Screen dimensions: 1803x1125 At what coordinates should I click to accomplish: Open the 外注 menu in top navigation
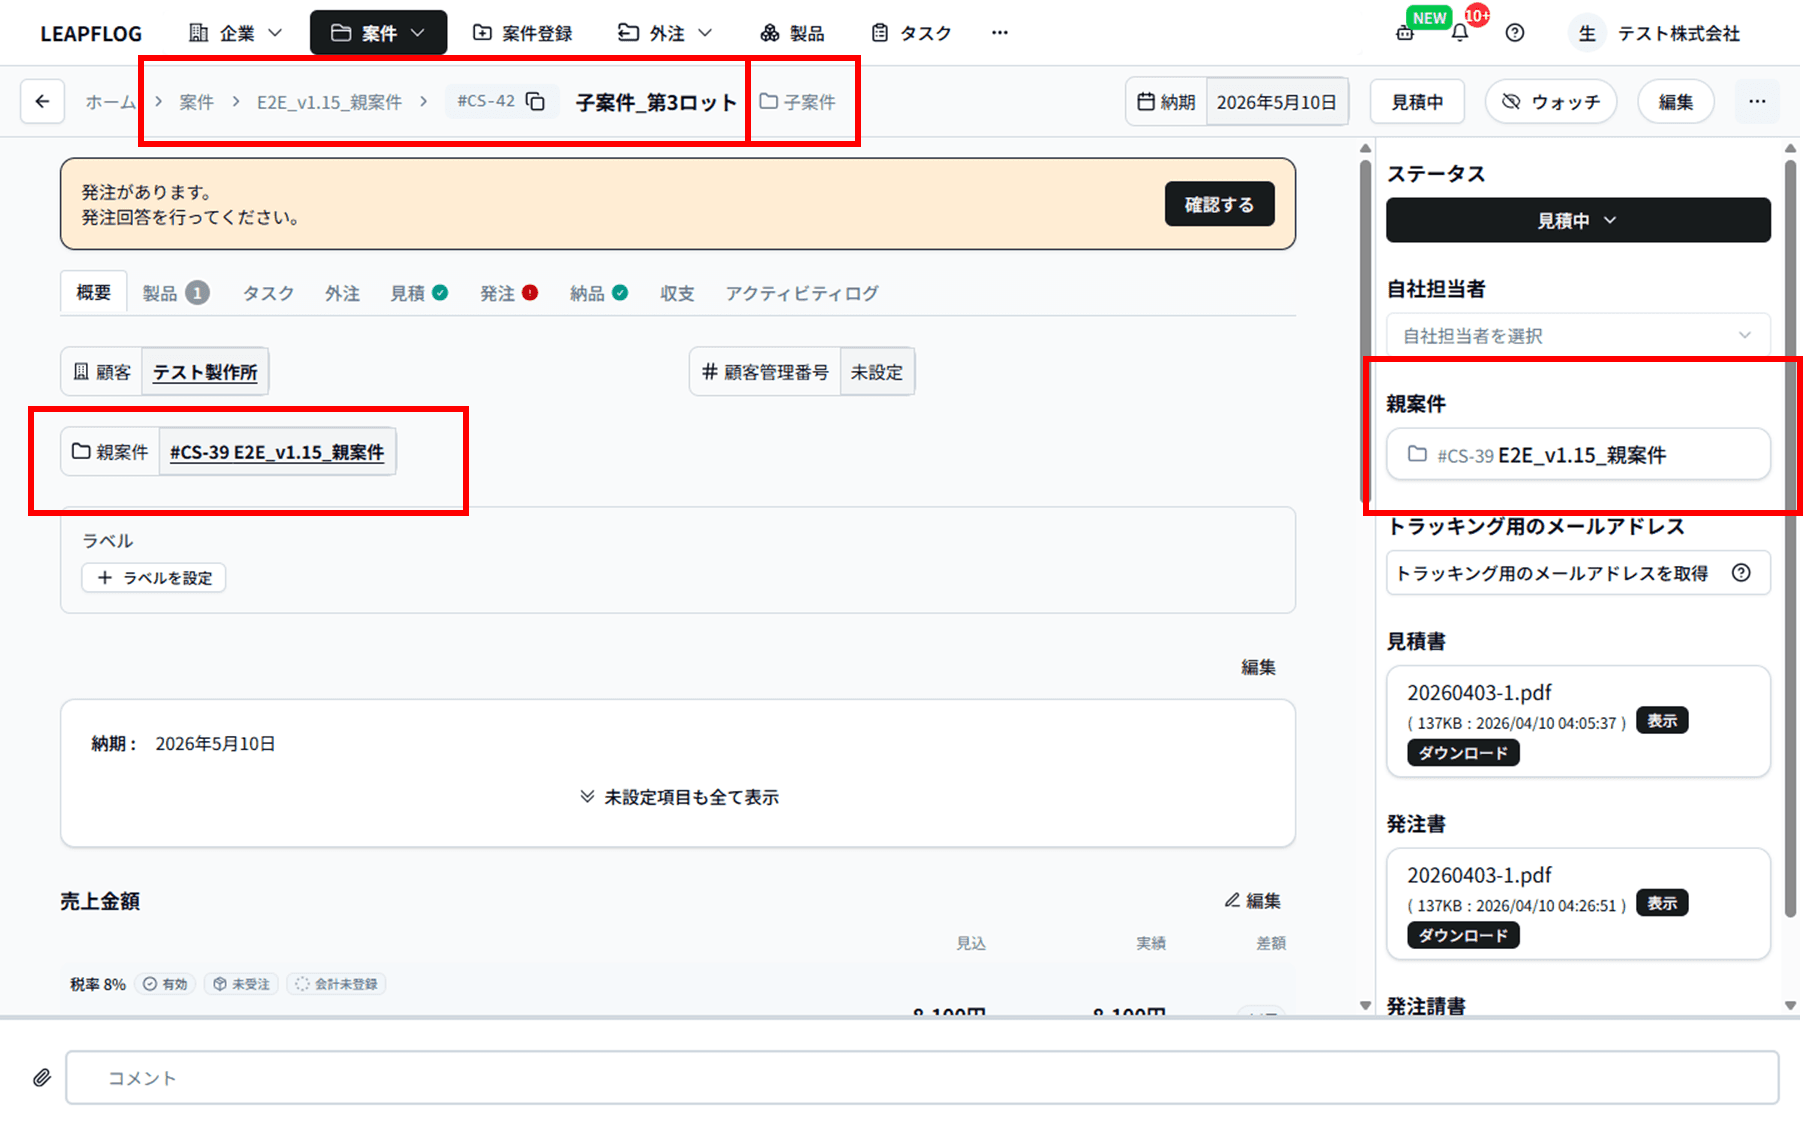pos(663,32)
